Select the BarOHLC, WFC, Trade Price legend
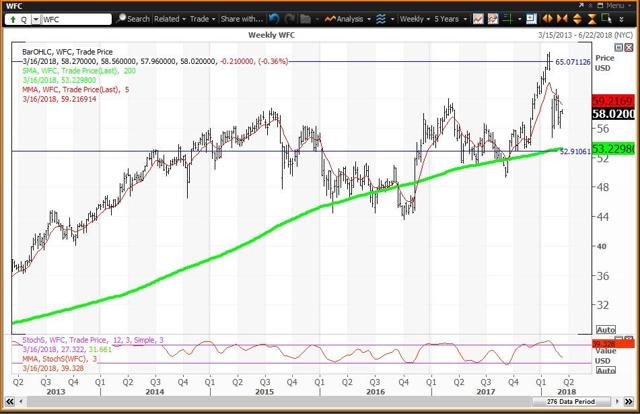Screen dimensions: 640x414 click(67, 52)
